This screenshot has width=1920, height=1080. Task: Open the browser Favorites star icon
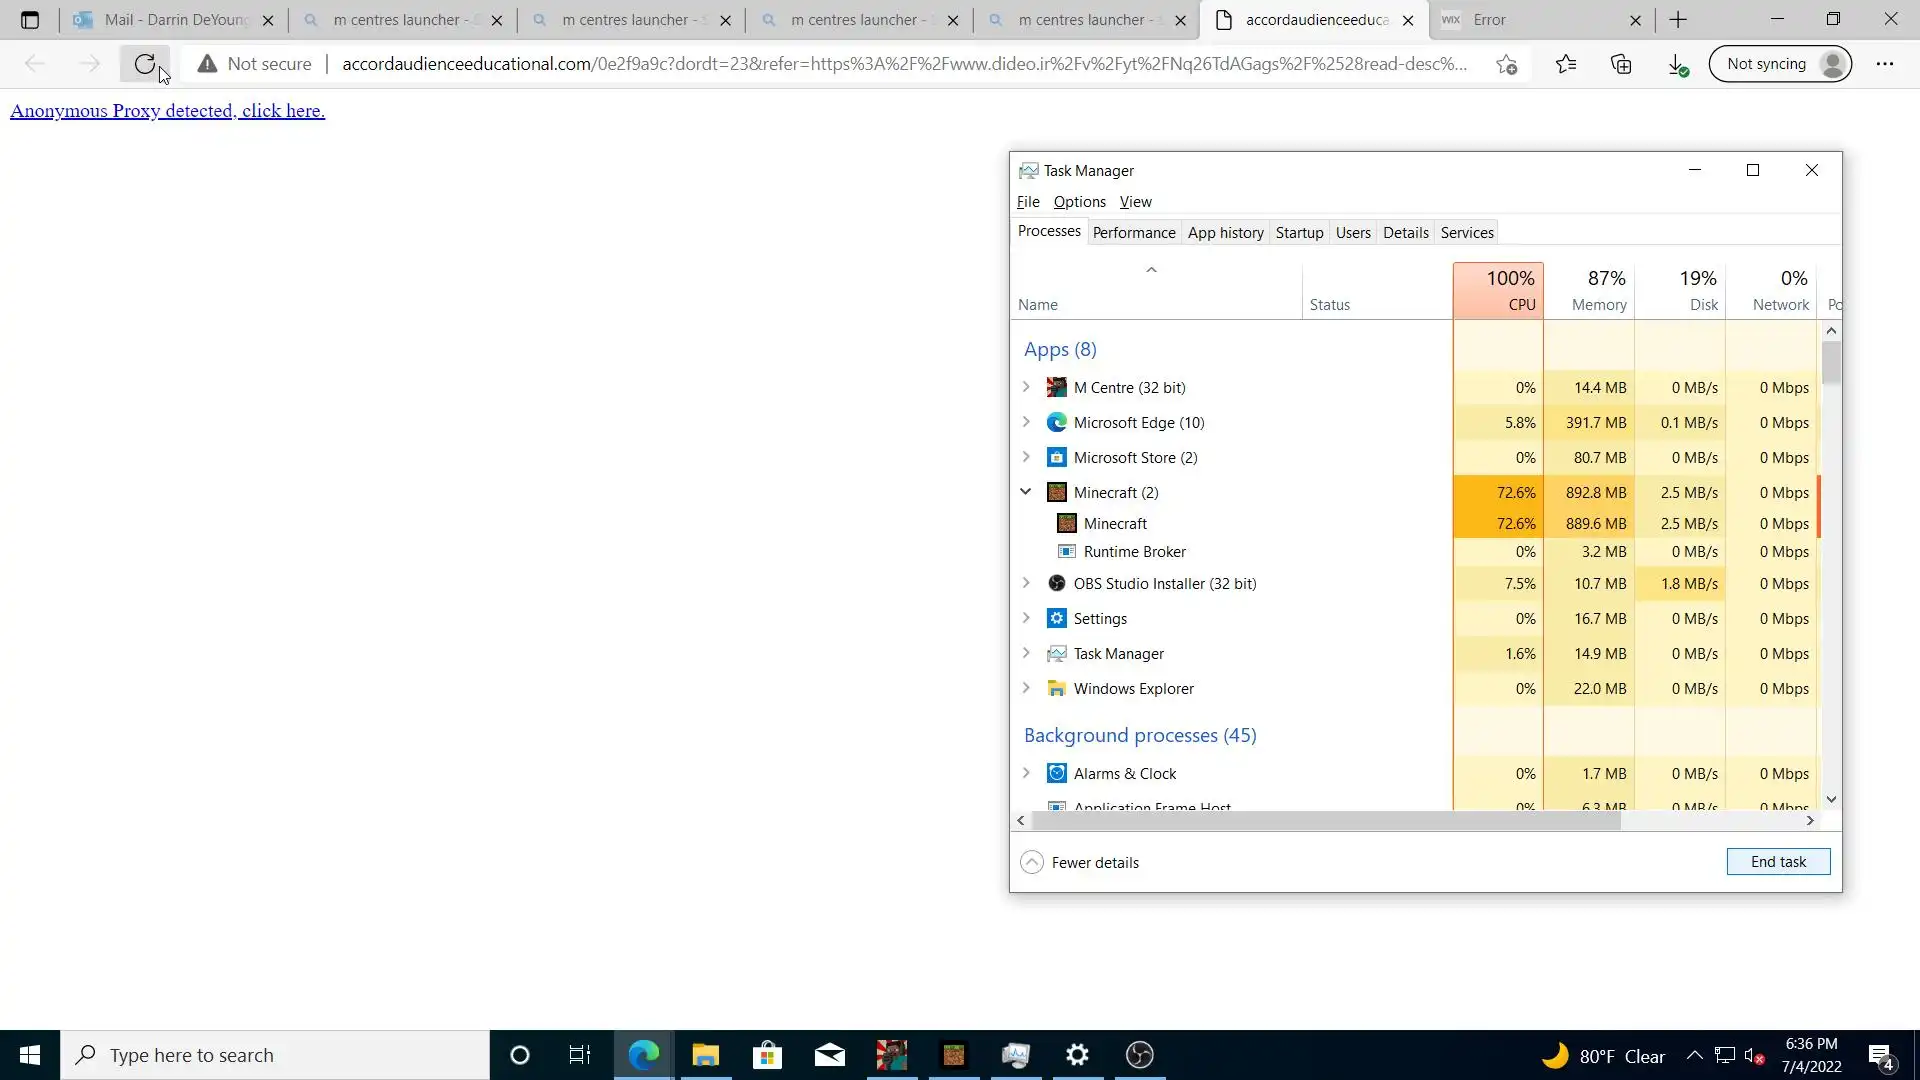coord(1566,64)
